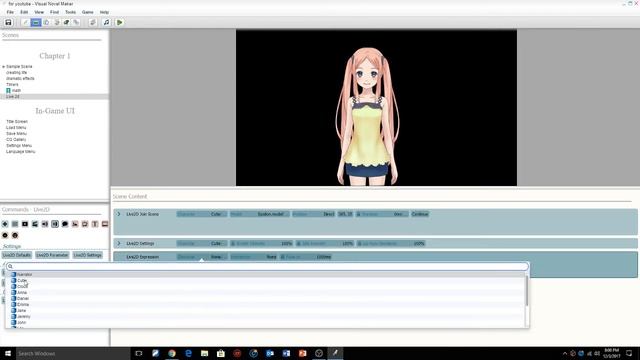Expand the Live2D Join Scene command
This screenshot has width=640, height=360.
119,214
